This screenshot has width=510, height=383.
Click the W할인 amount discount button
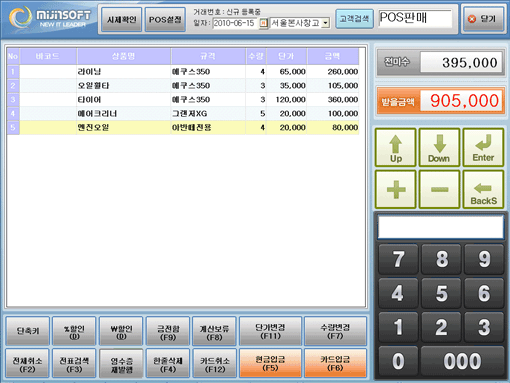121,331
